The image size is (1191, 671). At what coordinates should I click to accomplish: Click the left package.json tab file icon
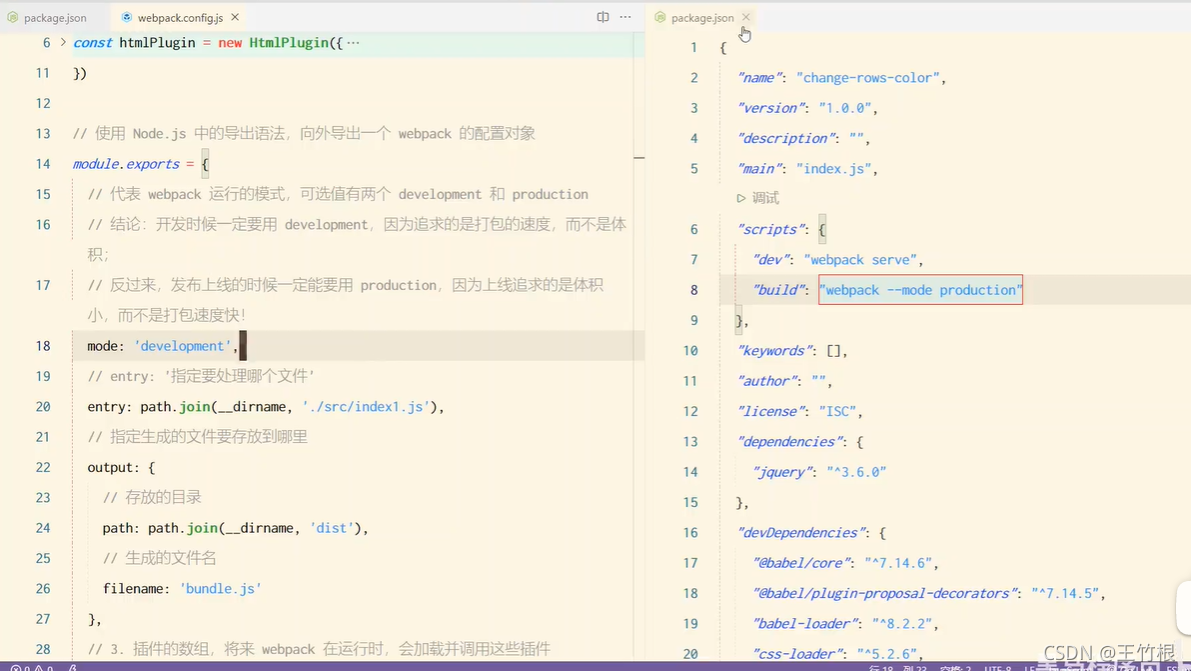13,18
